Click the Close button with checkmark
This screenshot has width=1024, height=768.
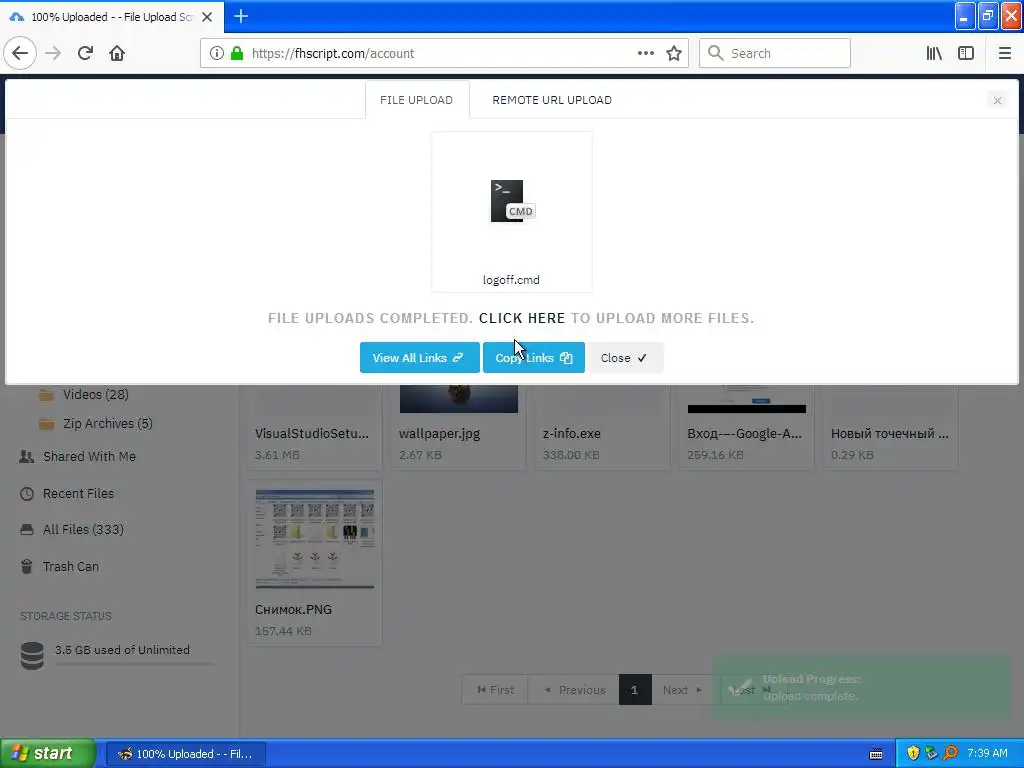point(624,358)
